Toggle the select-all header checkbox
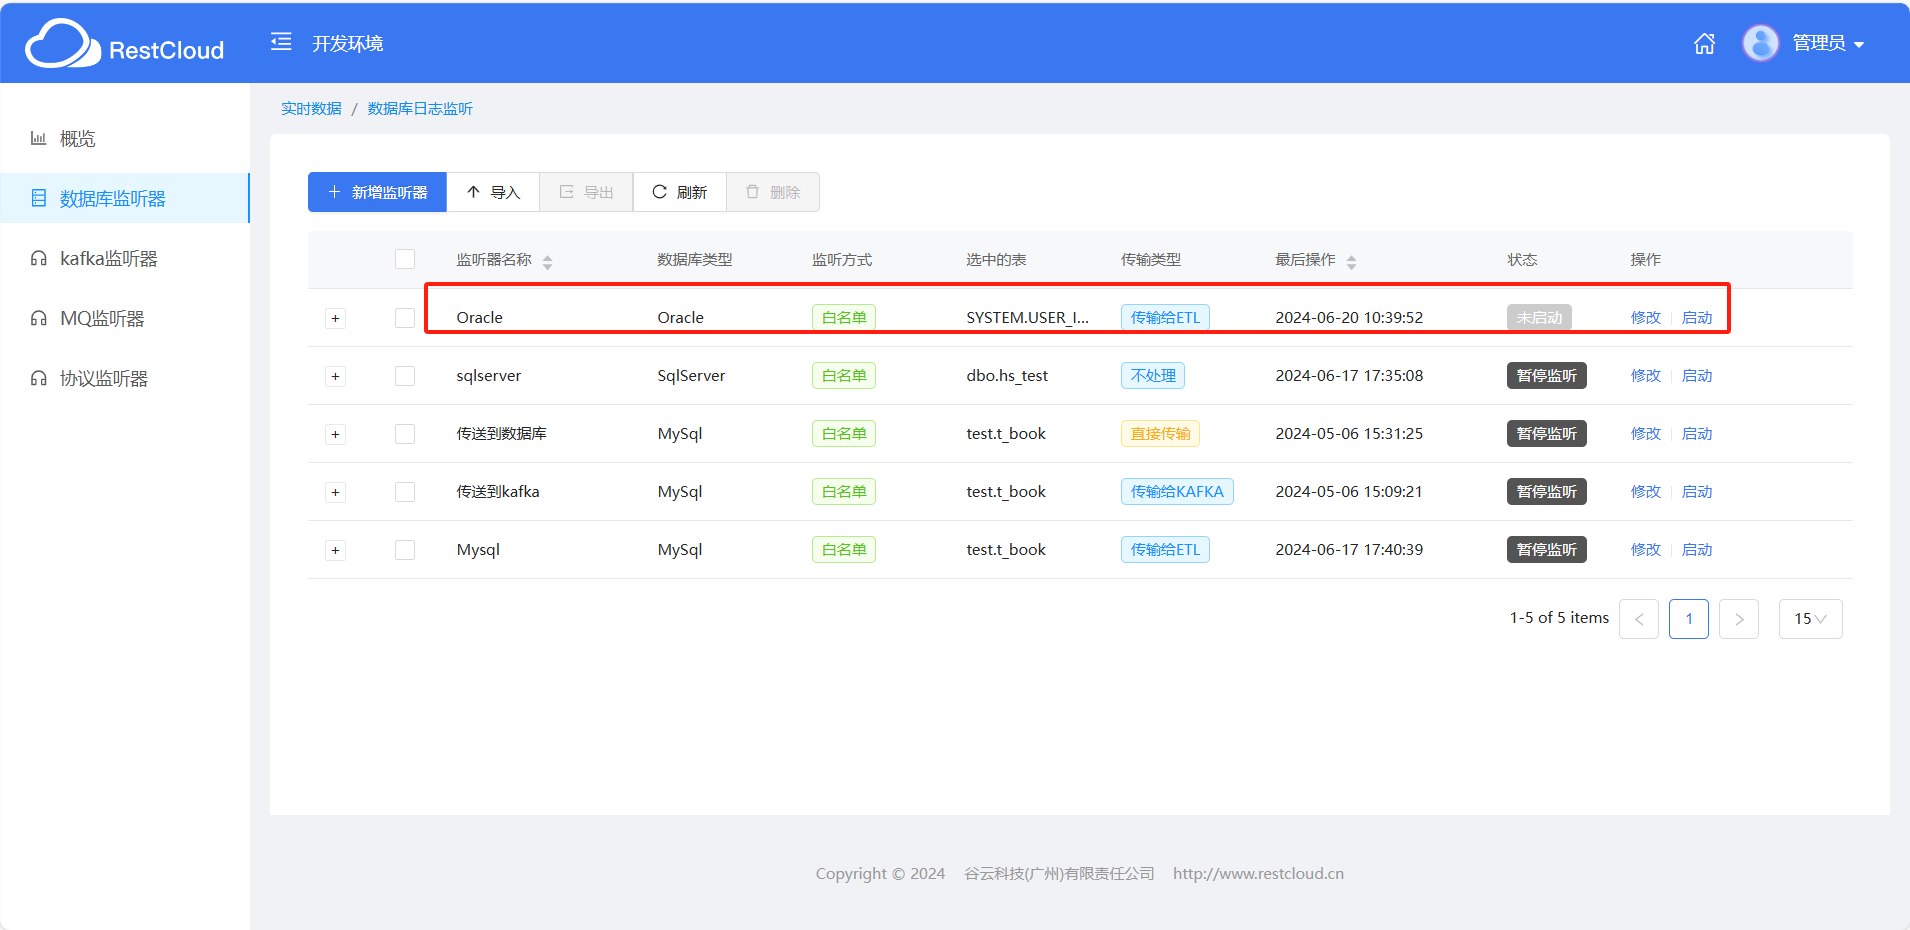This screenshot has width=1910, height=930. click(405, 259)
